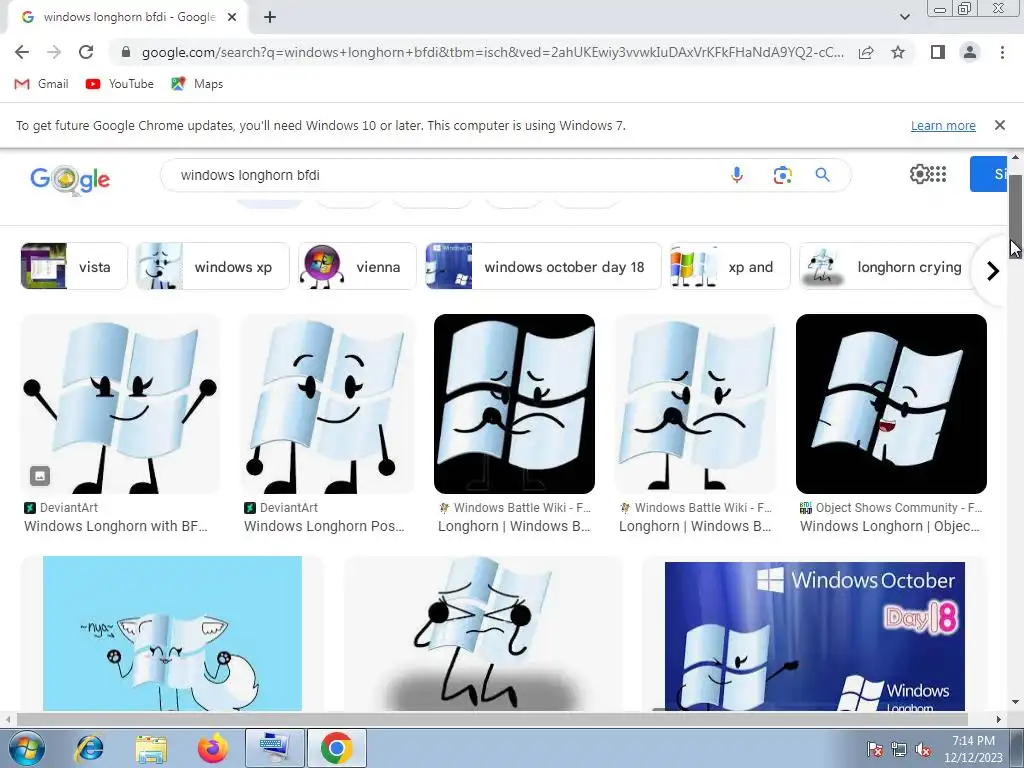Click the Google logo
1024x768 pixels.
70,178
